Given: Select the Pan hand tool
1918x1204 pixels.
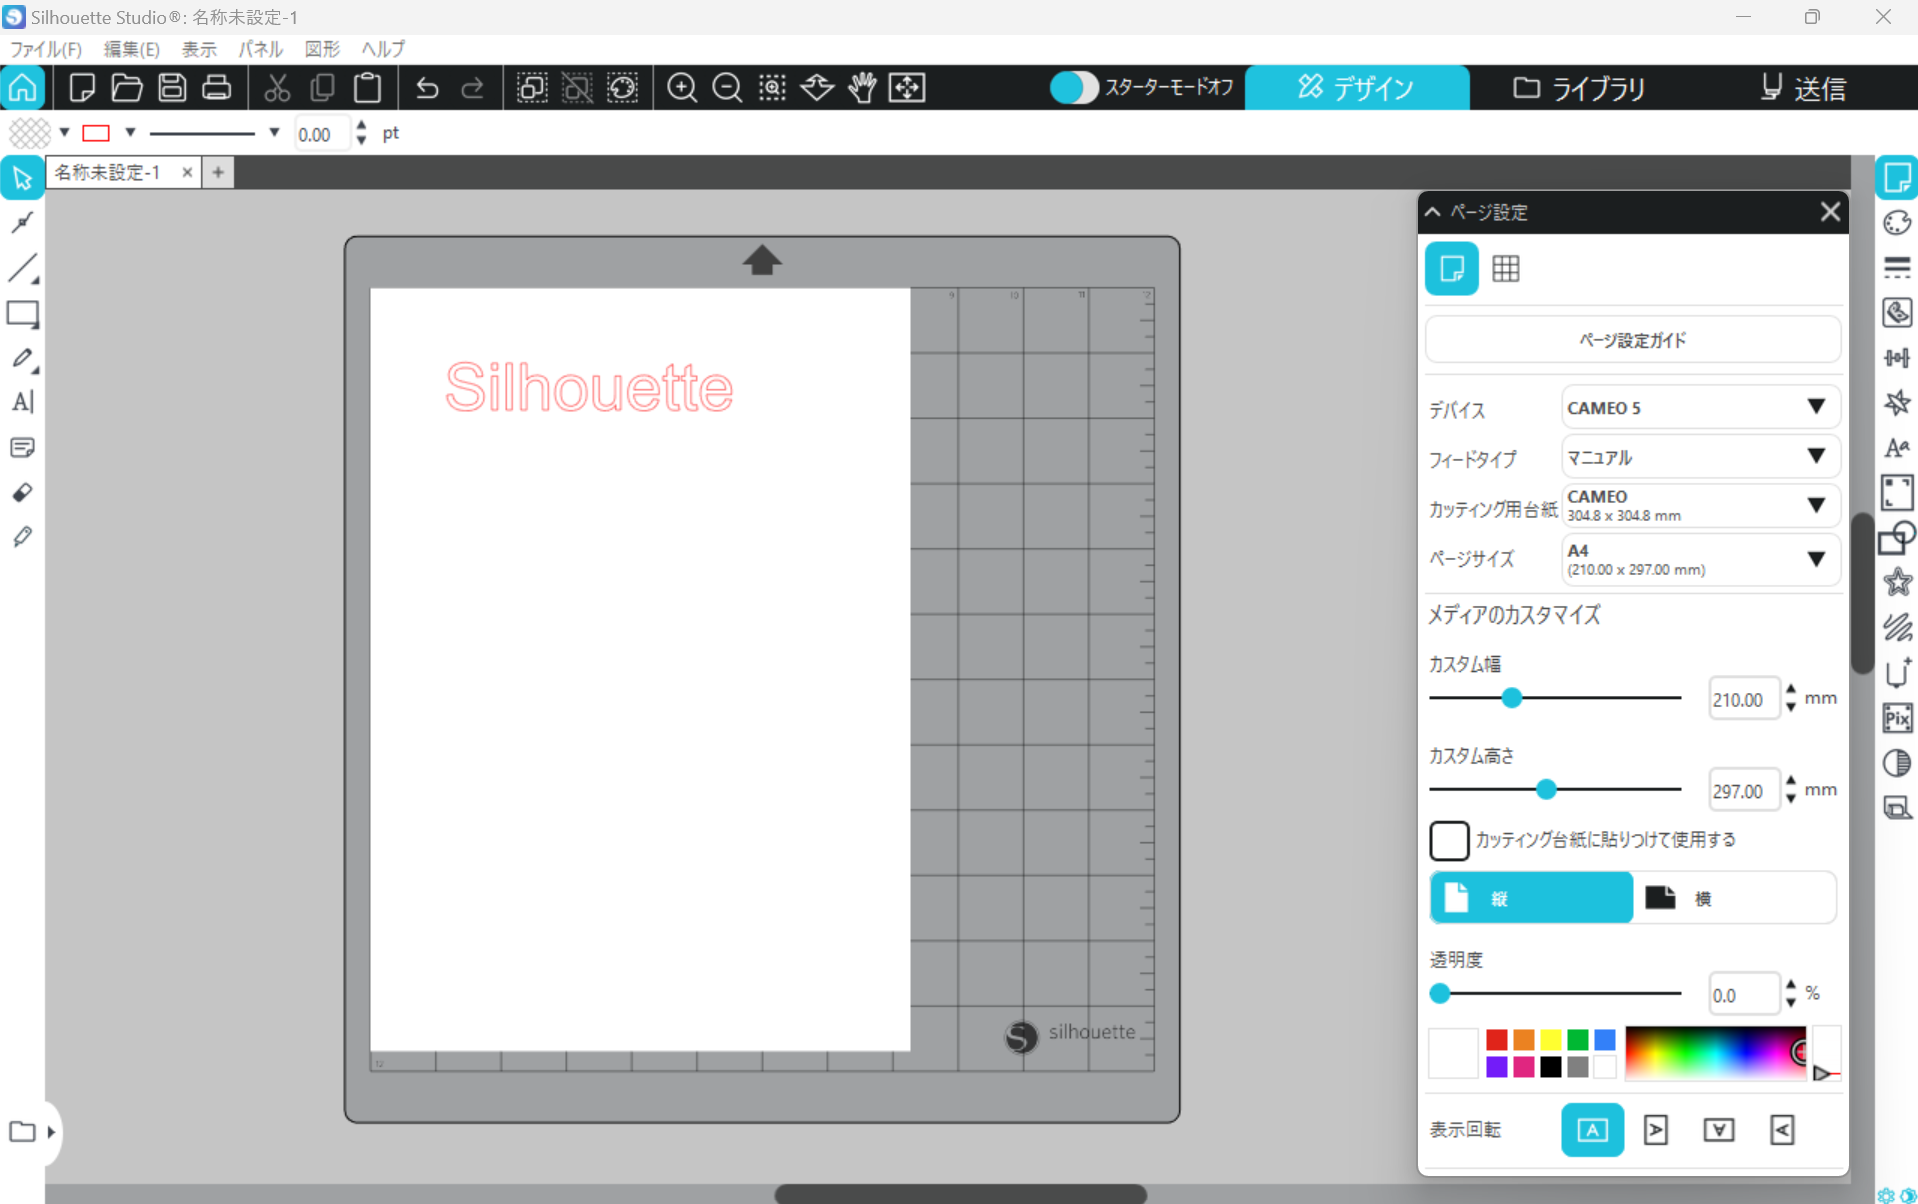Looking at the screenshot, I should pyautogui.click(x=862, y=88).
